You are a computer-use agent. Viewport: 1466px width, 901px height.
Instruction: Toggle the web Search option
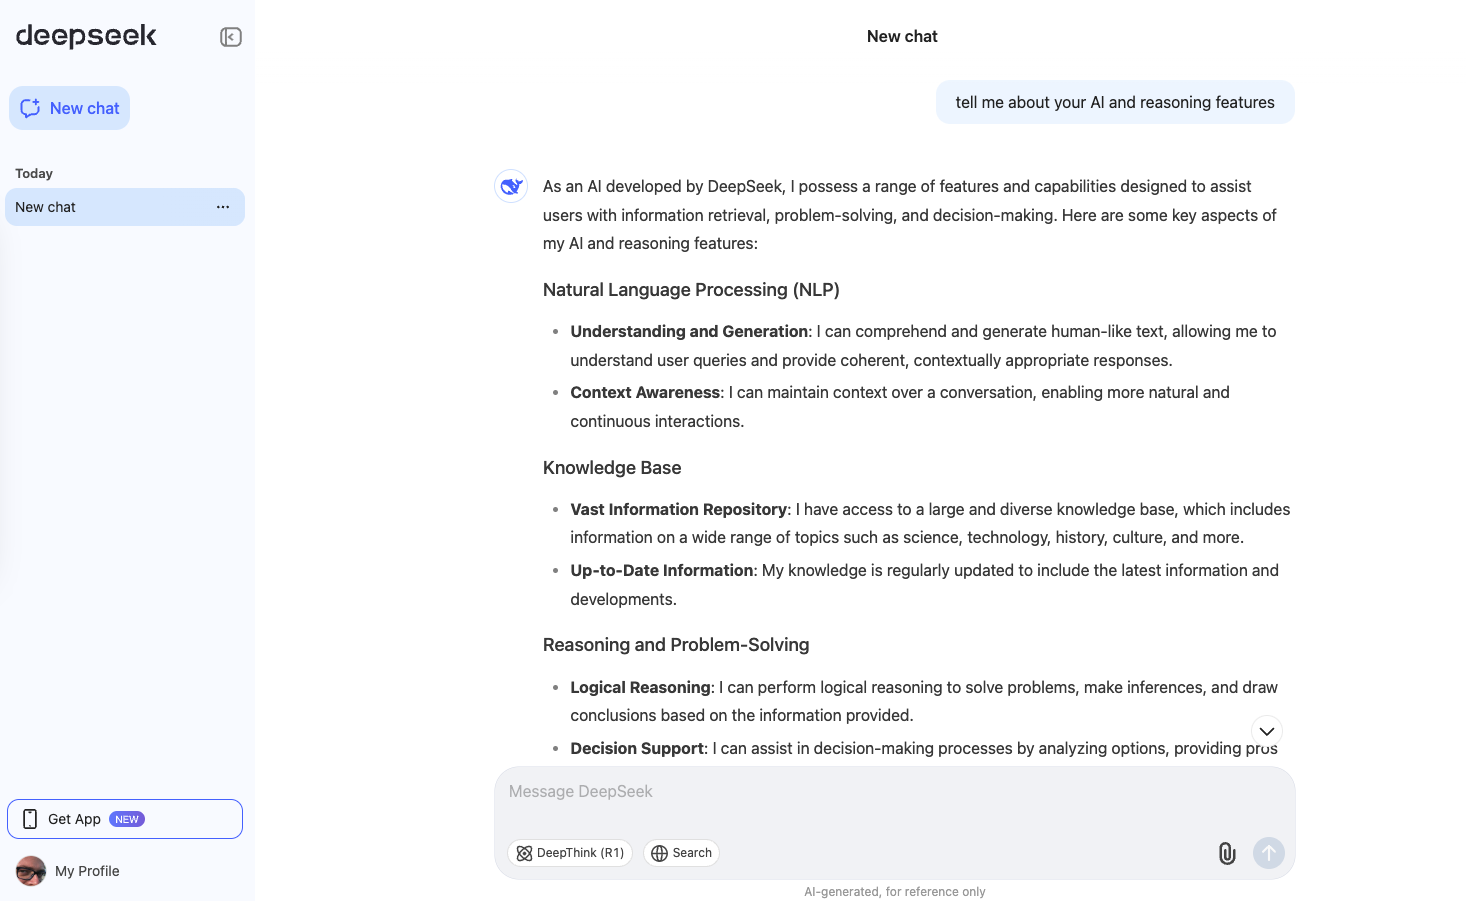[681, 853]
